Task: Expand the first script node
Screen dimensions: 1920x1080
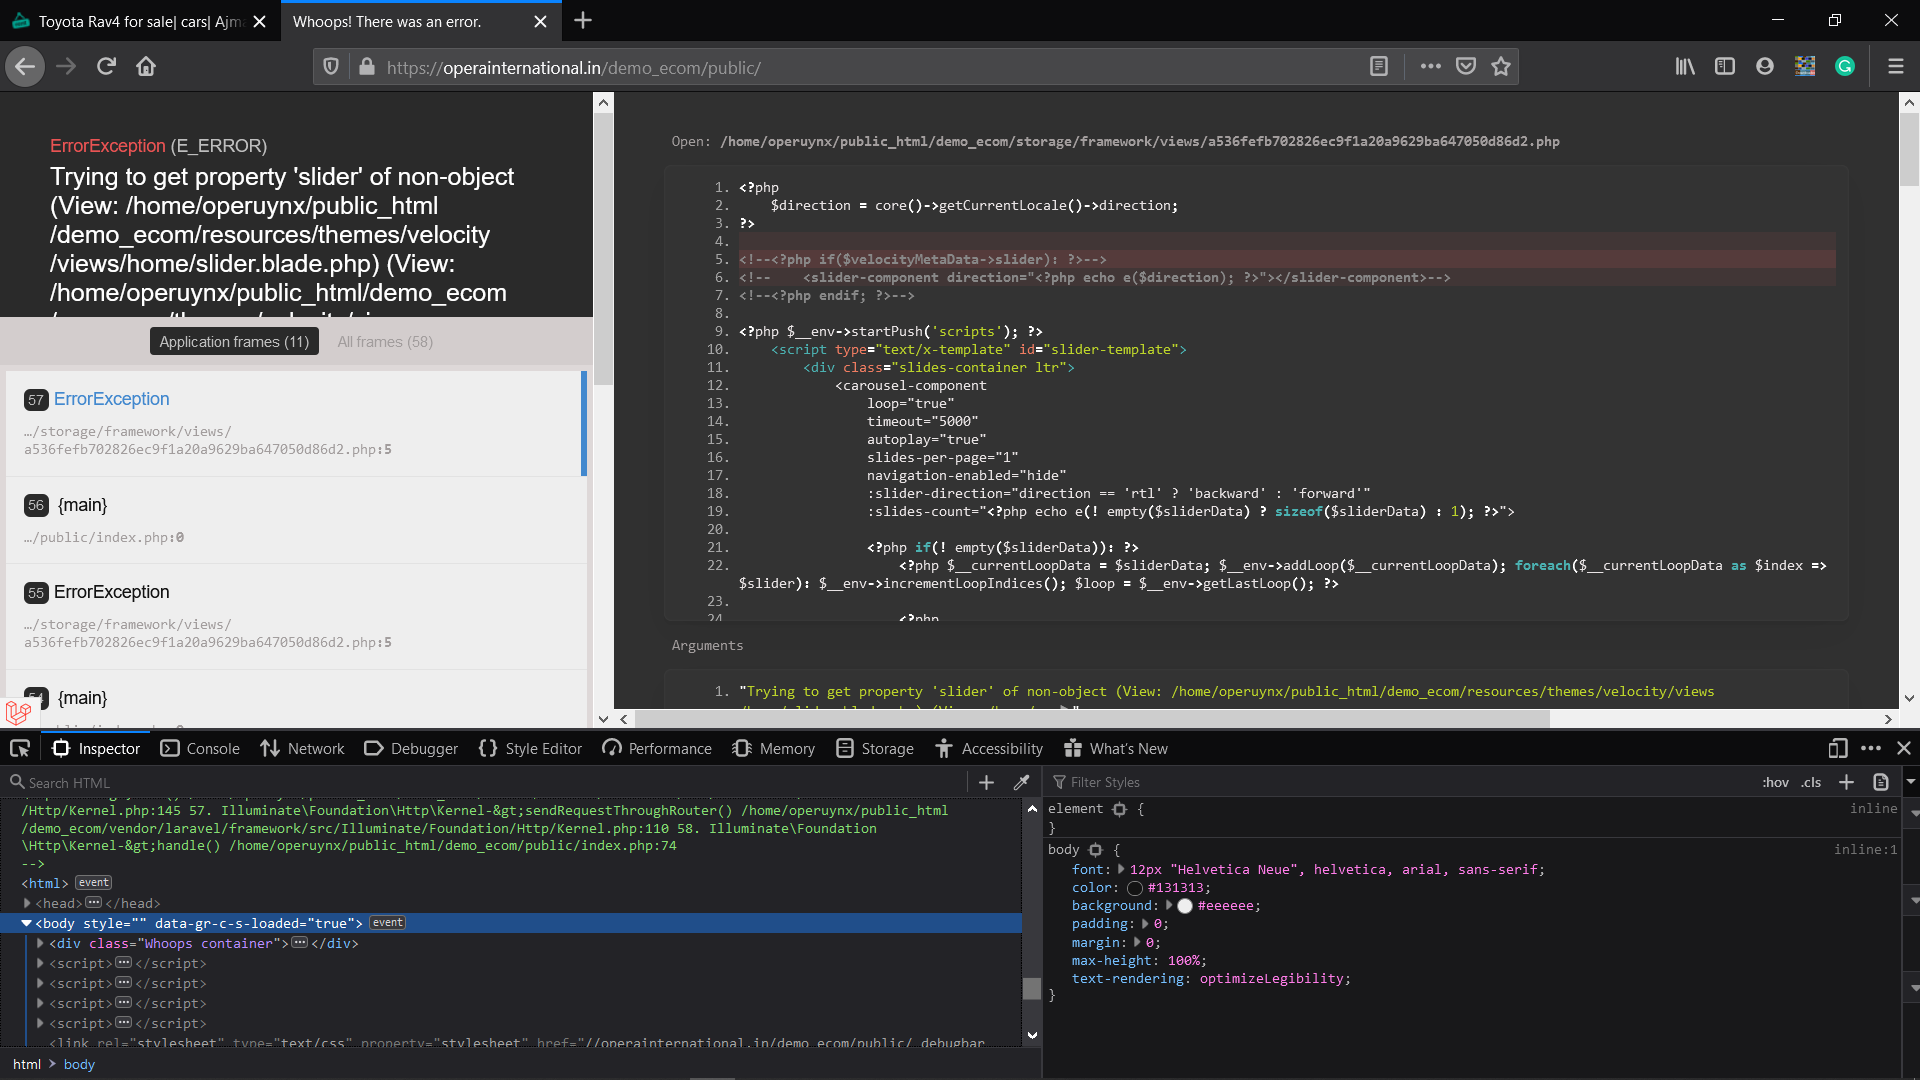Action: tap(40, 963)
